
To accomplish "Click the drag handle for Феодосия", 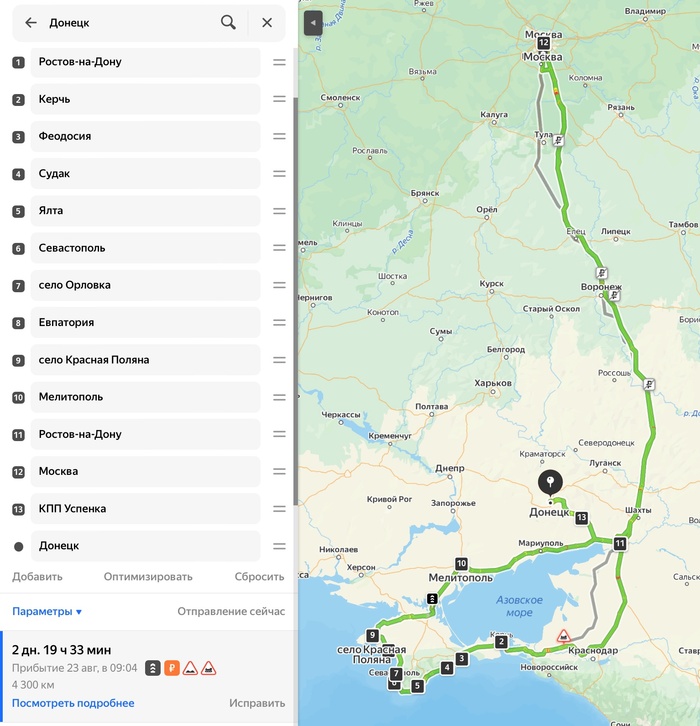I will point(279,136).
